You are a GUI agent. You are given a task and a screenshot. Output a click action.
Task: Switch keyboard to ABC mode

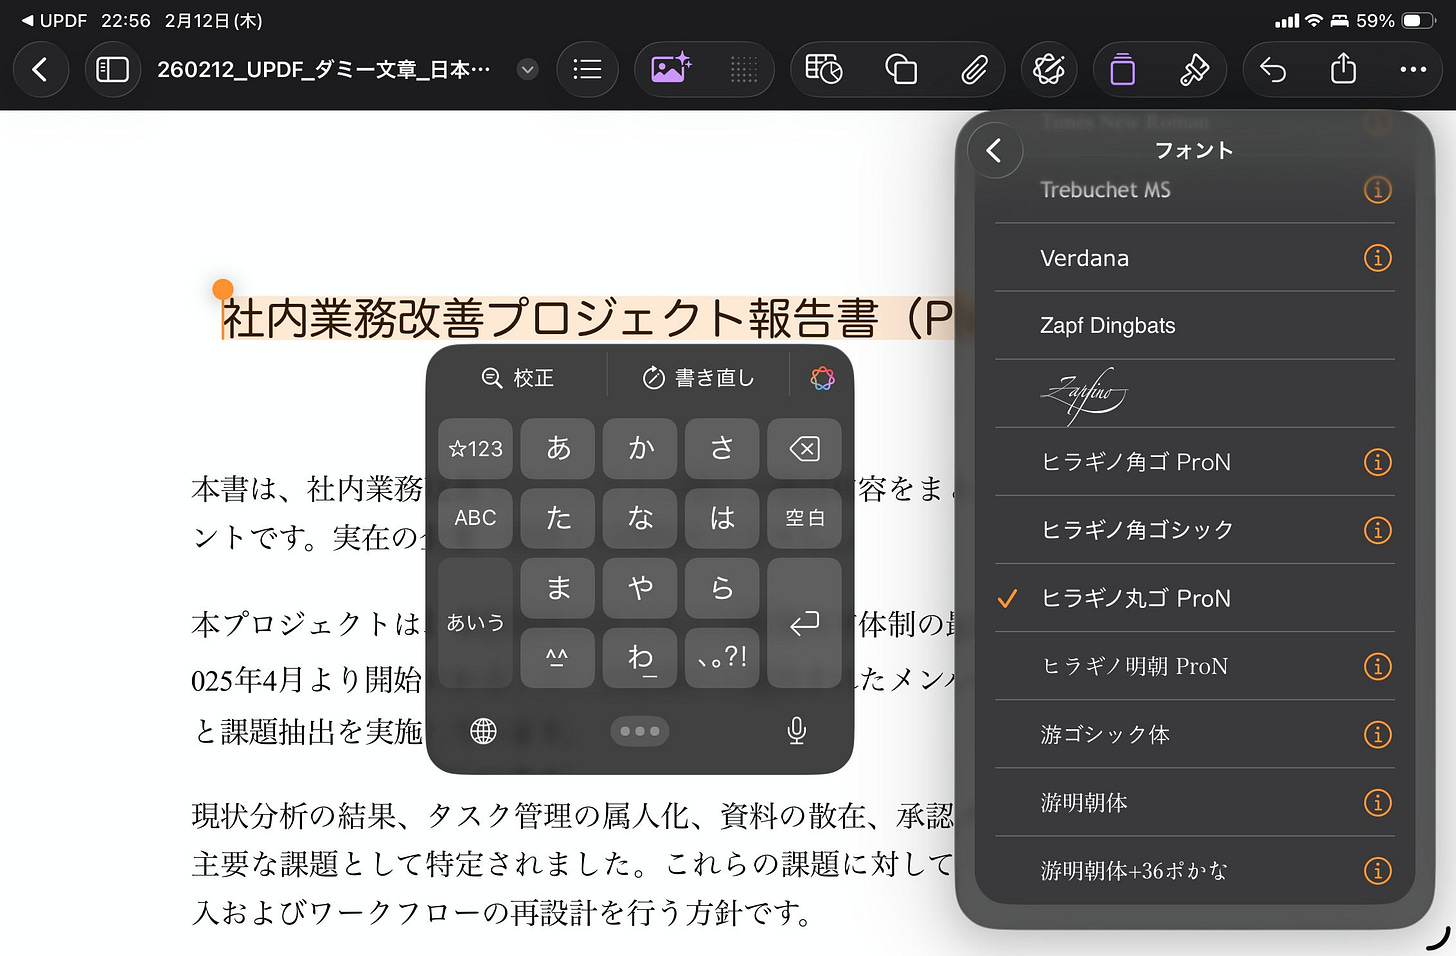click(x=475, y=518)
